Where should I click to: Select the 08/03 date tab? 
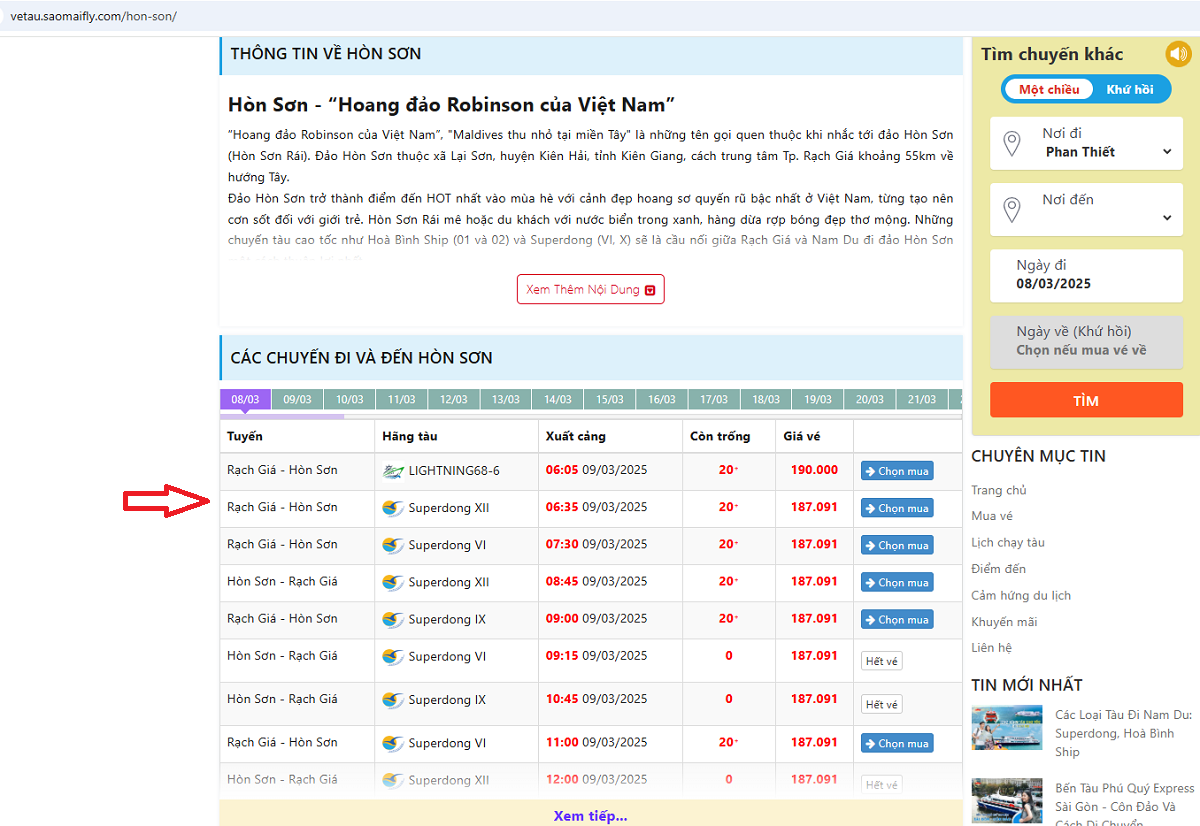pos(245,399)
